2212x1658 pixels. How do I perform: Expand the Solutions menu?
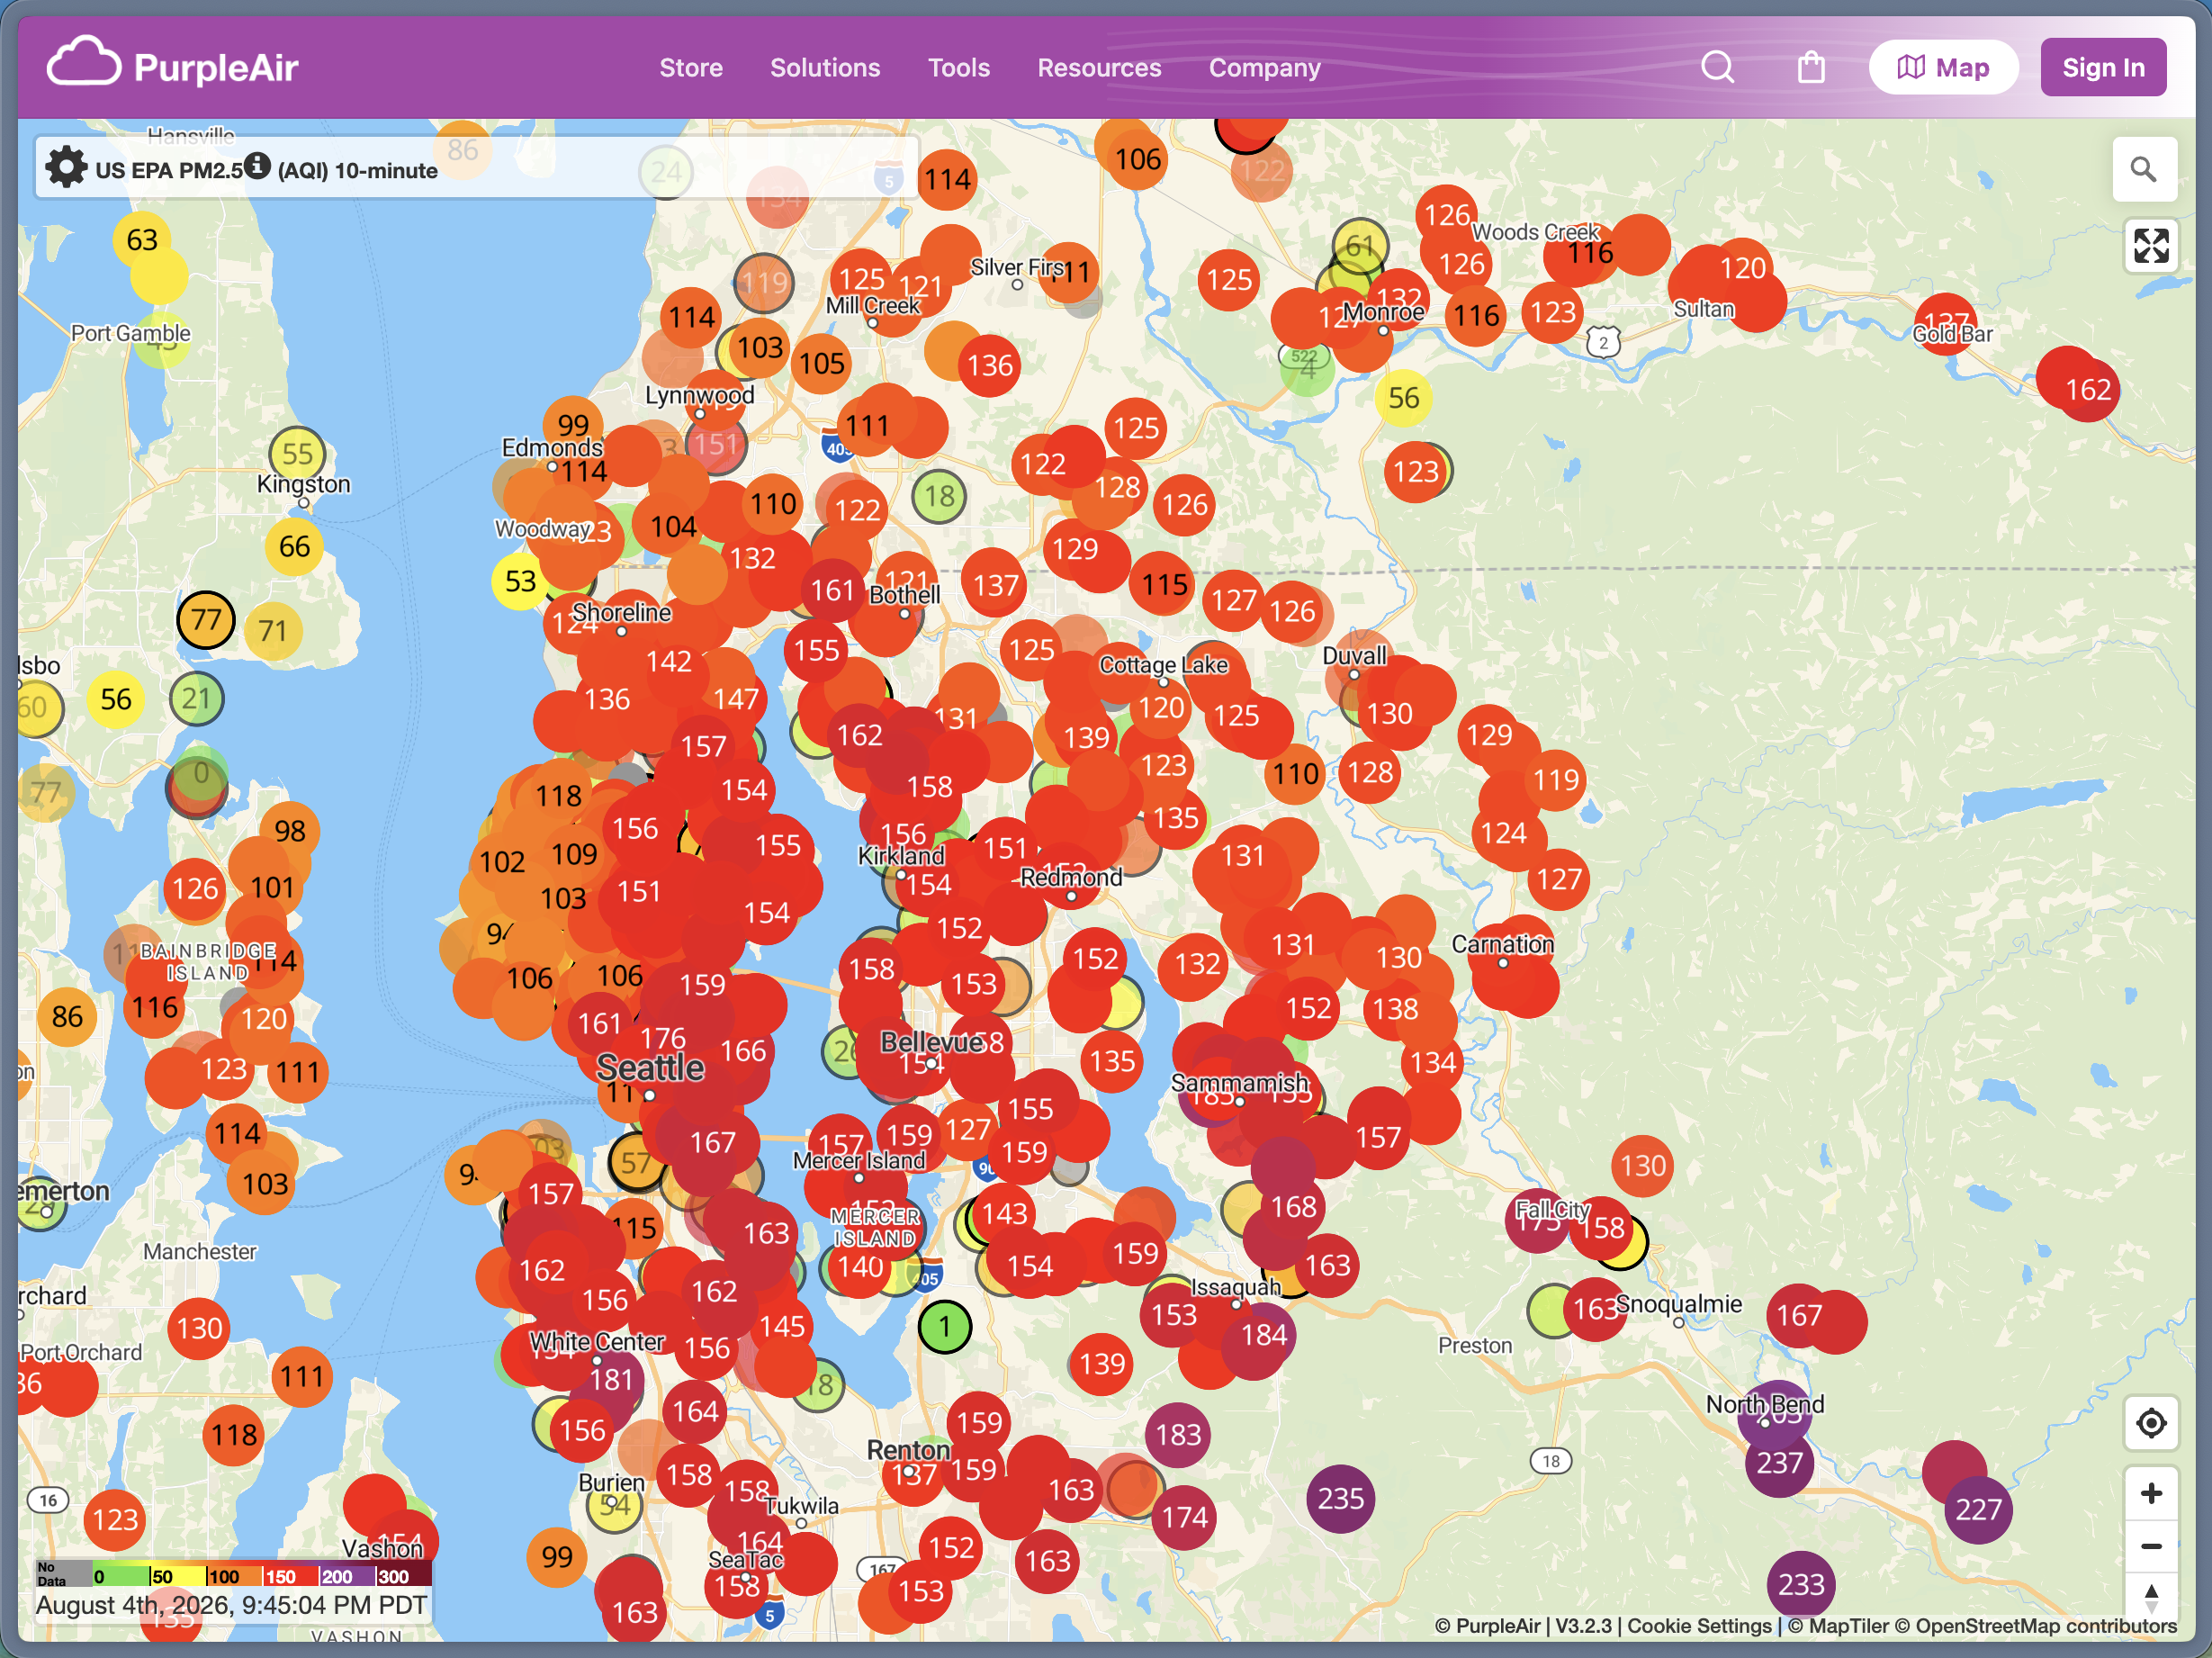(825, 68)
